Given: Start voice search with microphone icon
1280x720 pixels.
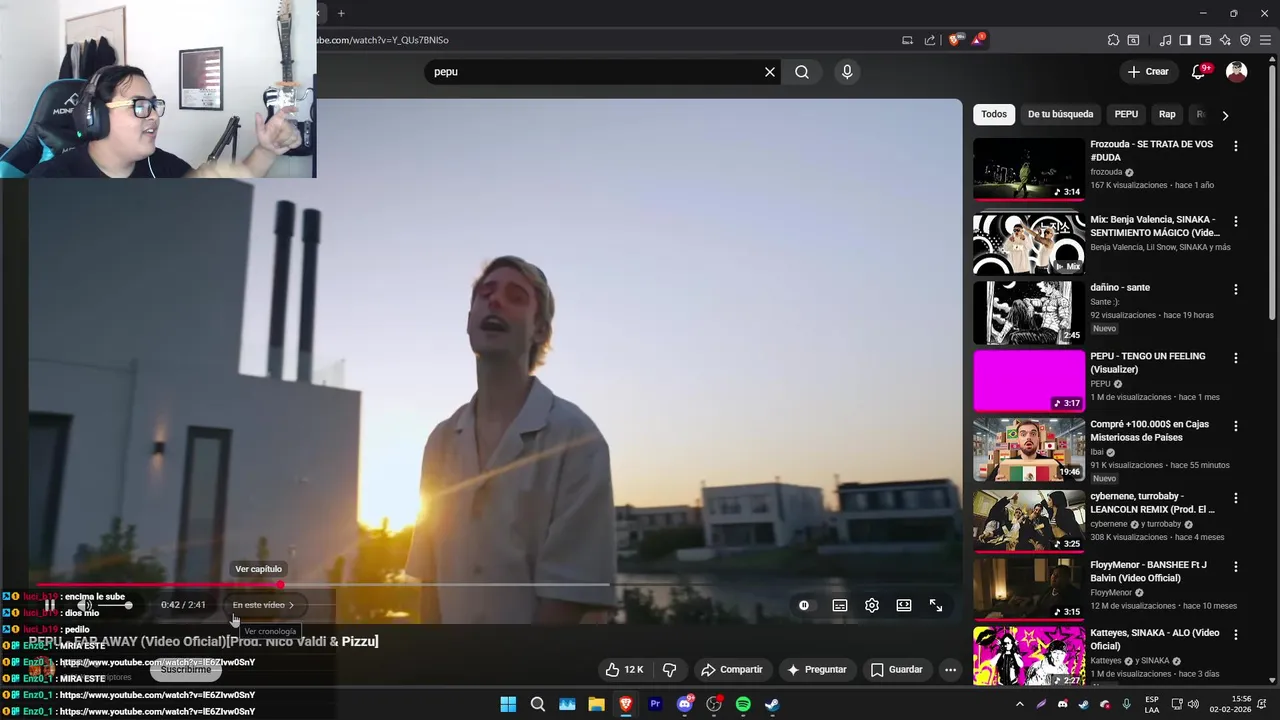Looking at the screenshot, I should (x=847, y=72).
